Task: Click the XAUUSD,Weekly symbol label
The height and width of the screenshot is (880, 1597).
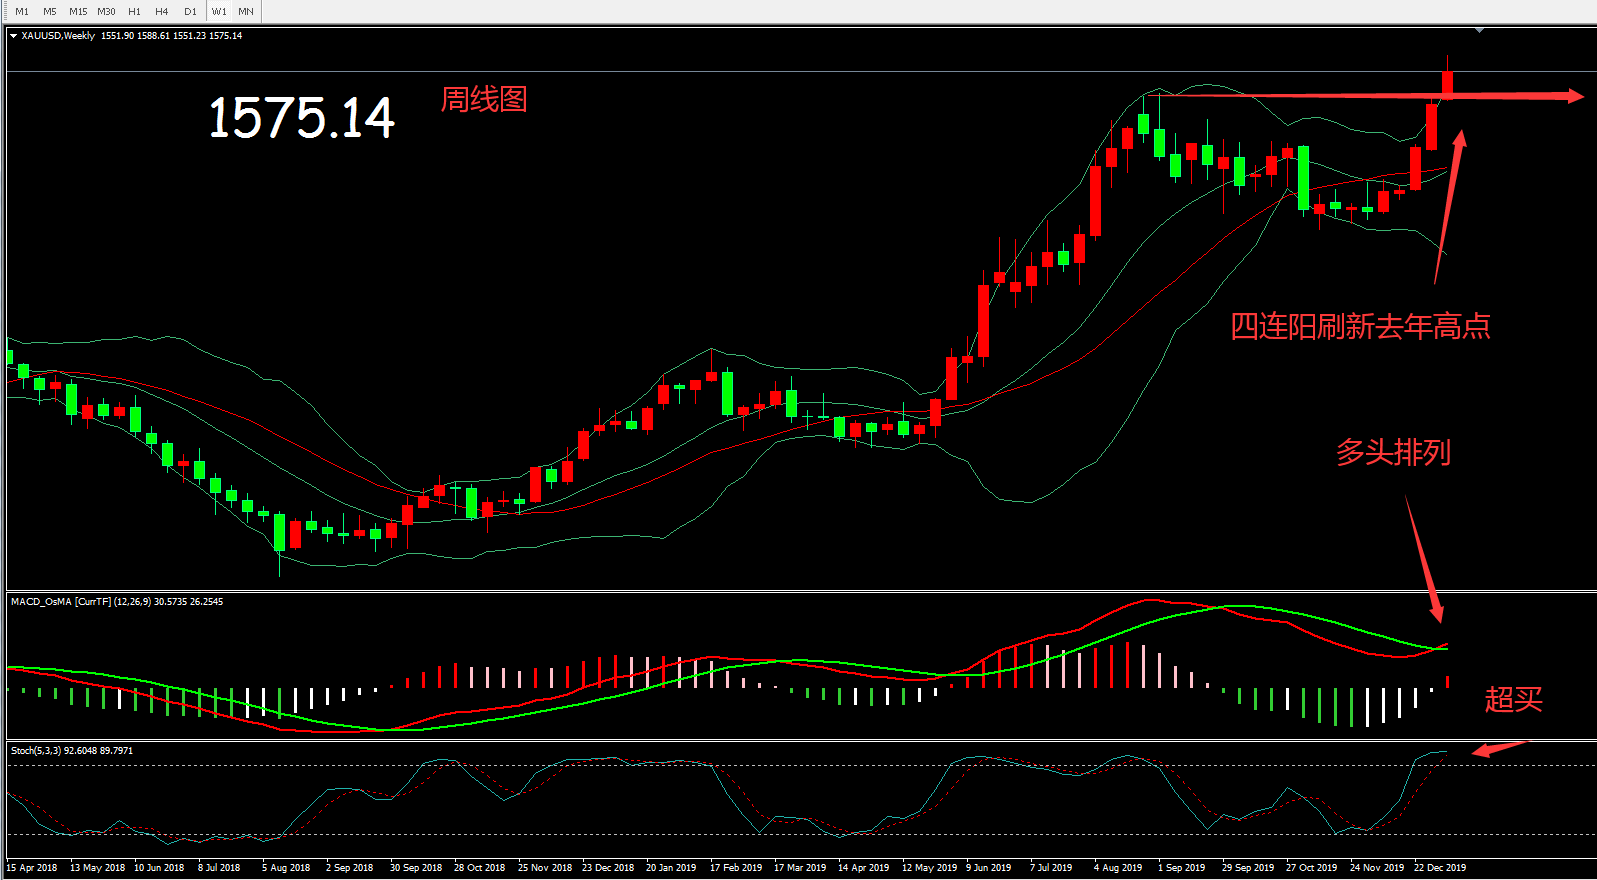Action: [58, 36]
